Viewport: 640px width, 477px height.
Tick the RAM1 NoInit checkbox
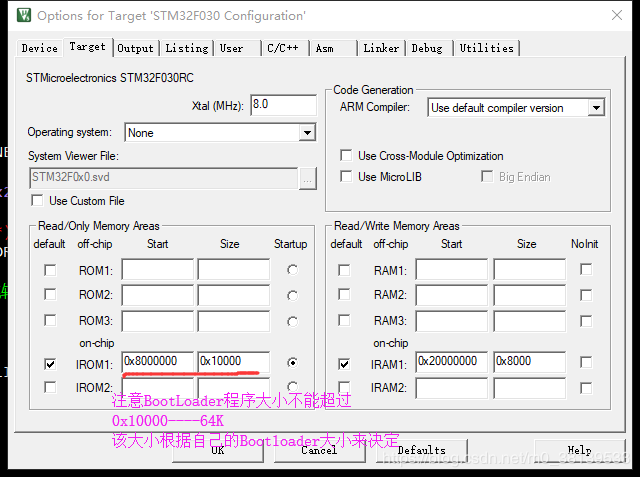[x=586, y=269]
